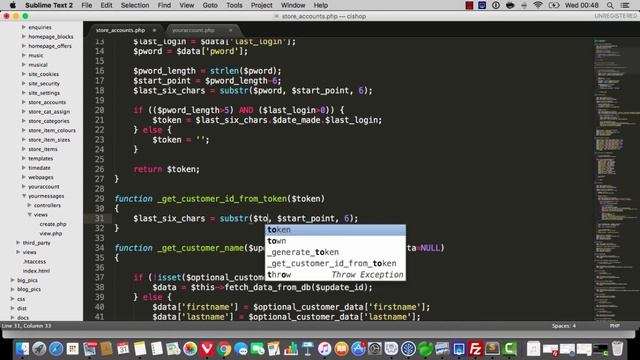Viewport: 640px width, 360px height.
Task: Open Finder from the dock
Action: tap(22, 349)
